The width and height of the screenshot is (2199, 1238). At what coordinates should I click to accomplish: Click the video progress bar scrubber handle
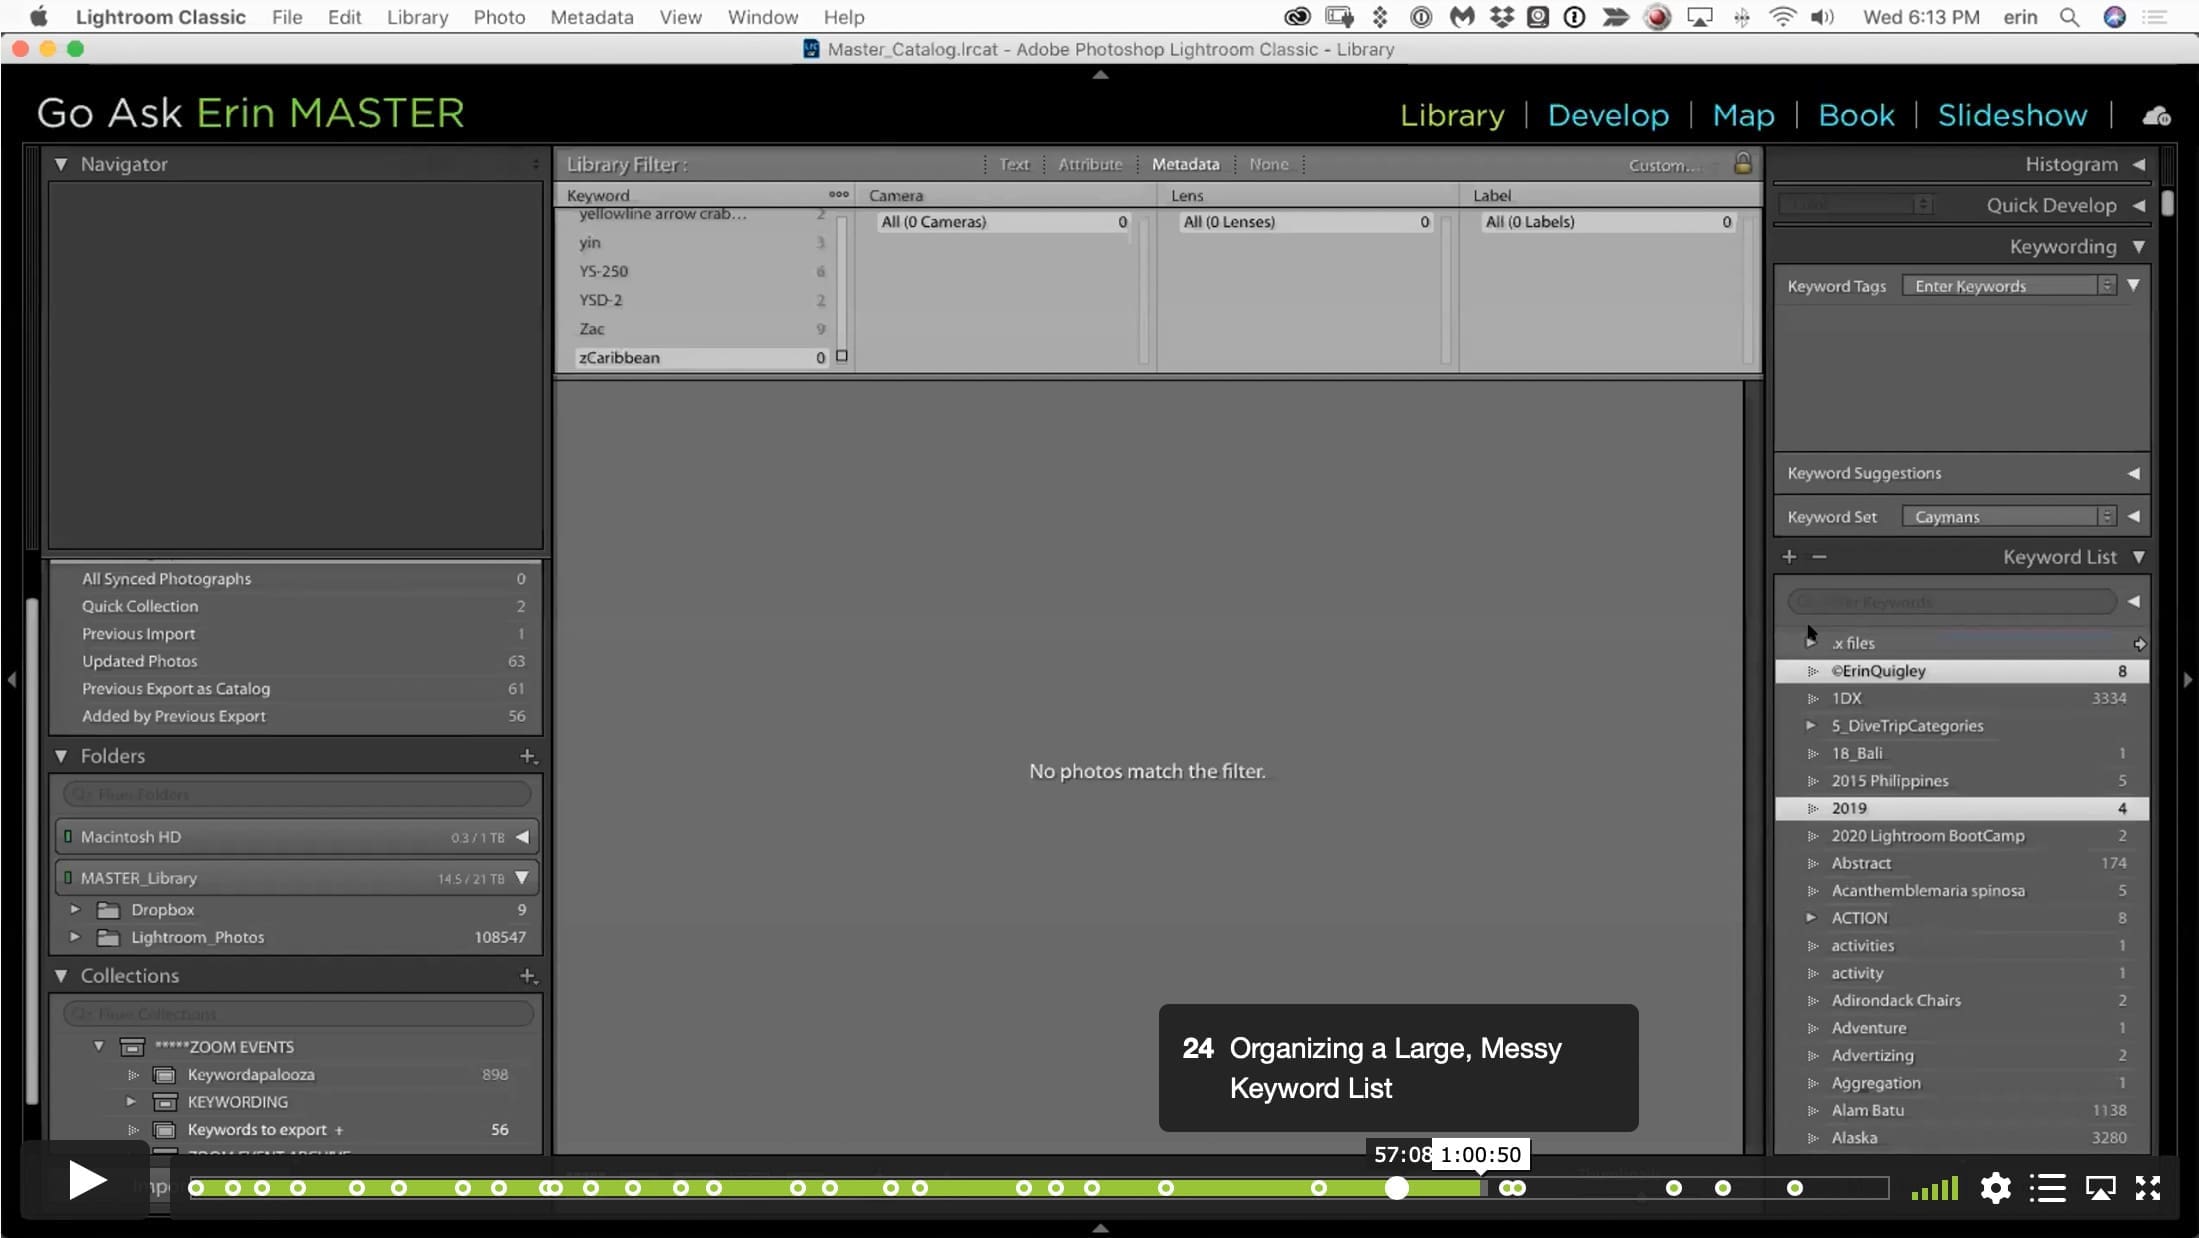tap(1396, 1188)
